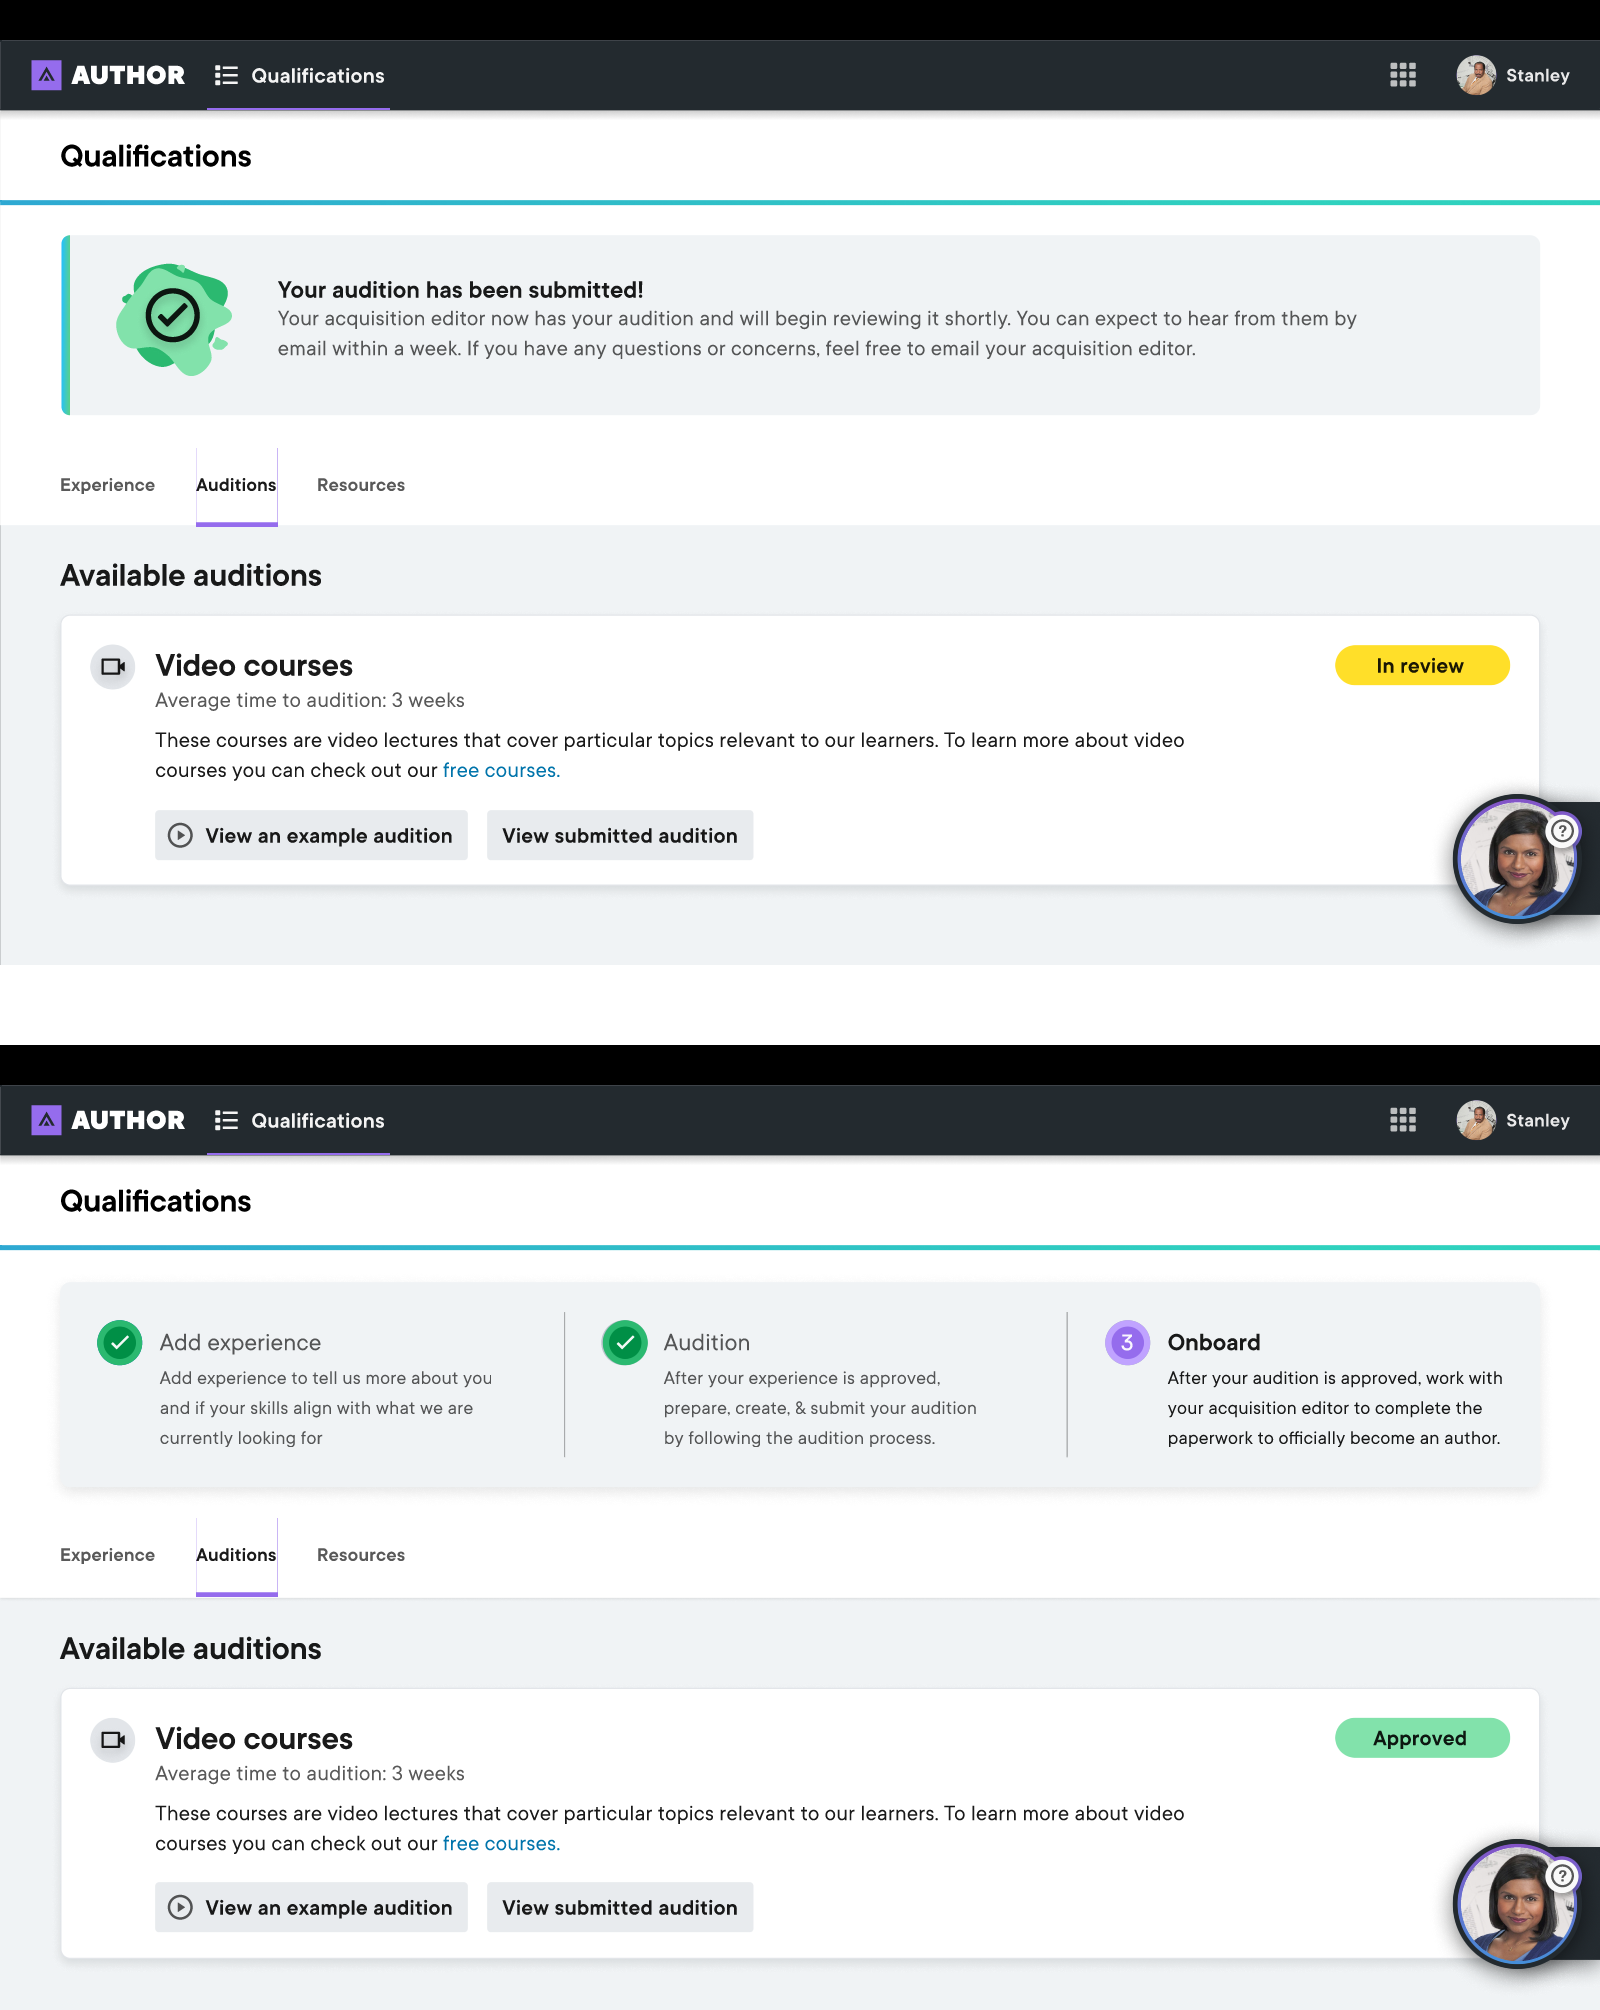The width and height of the screenshot is (1600, 2010).
Task: Open the free courses link
Action: coord(499,770)
